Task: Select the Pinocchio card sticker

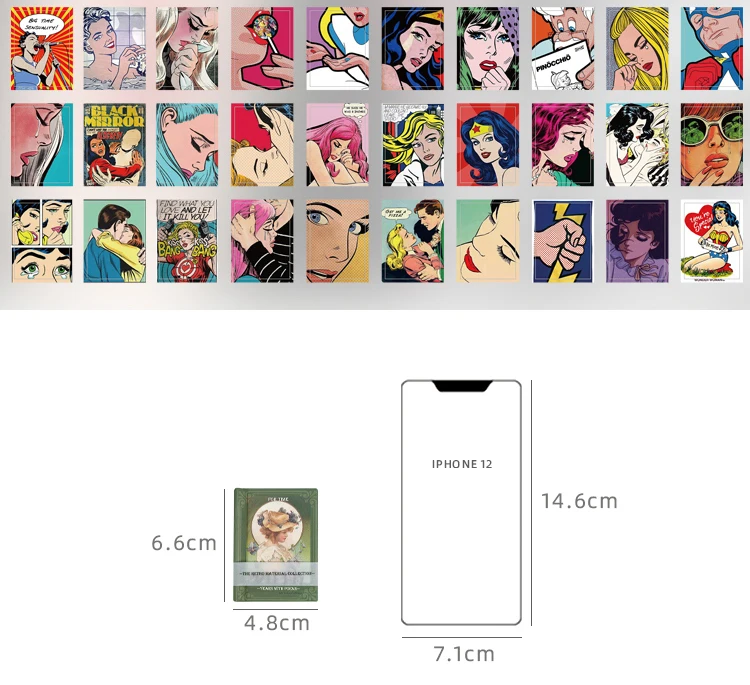Action: (x=562, y=48)
